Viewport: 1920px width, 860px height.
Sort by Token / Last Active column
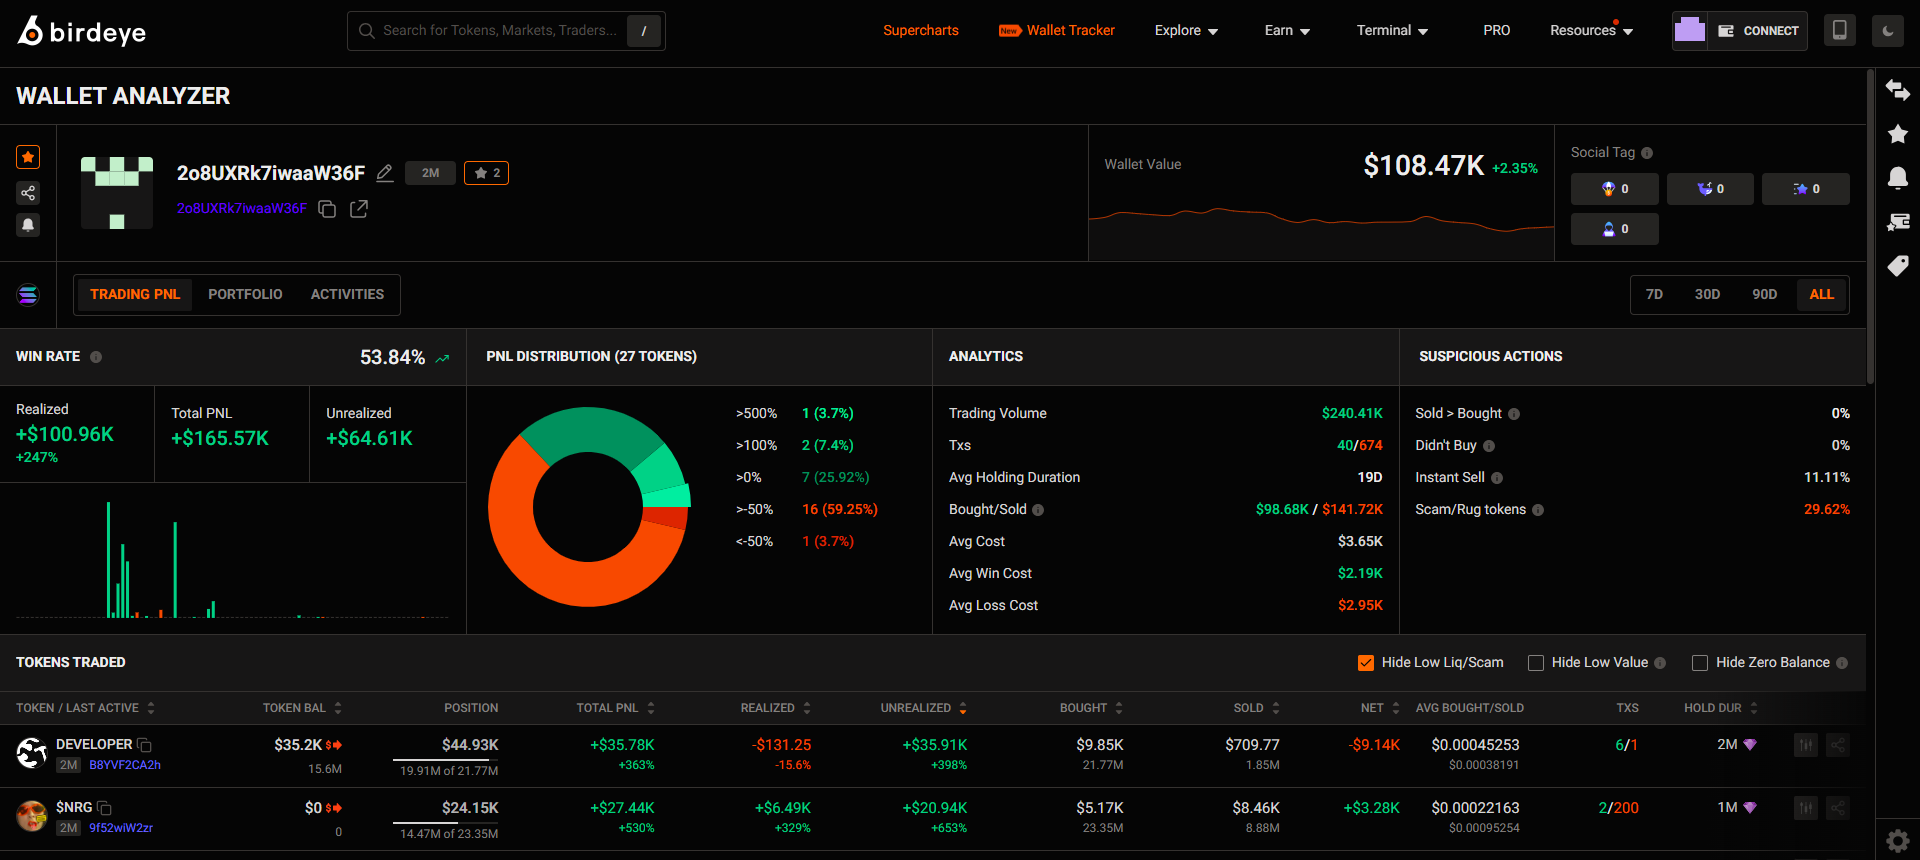tap(85, 708)
